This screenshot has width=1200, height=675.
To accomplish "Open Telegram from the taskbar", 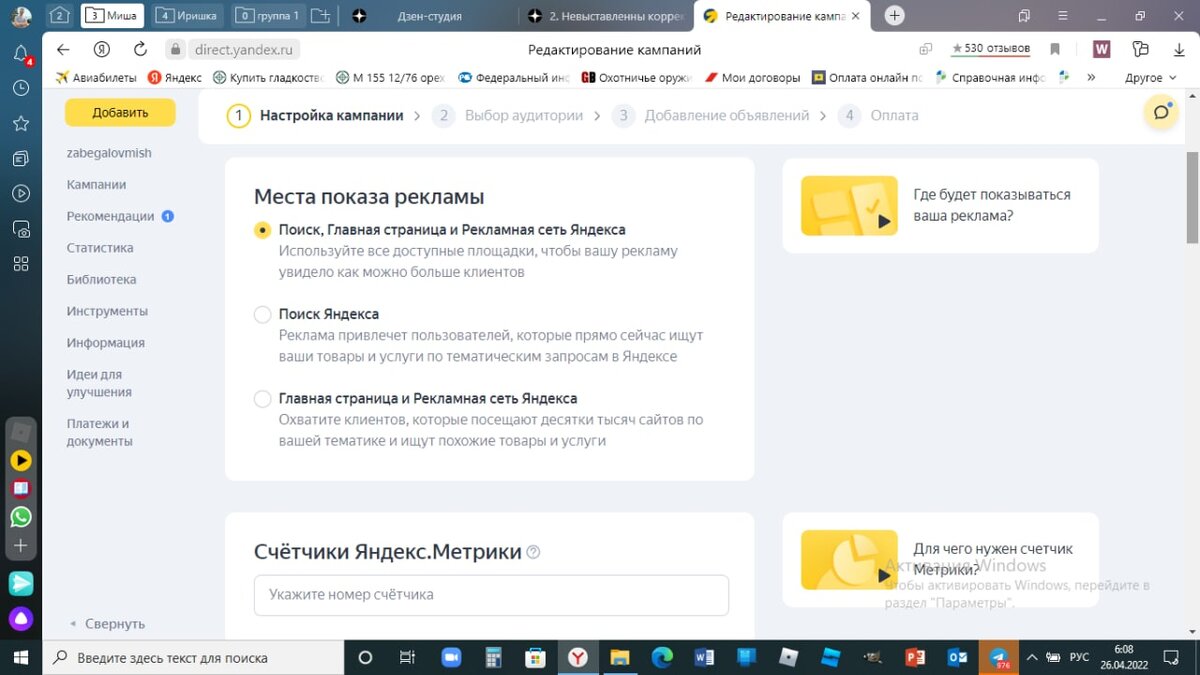I will click(x=998, y=657).
